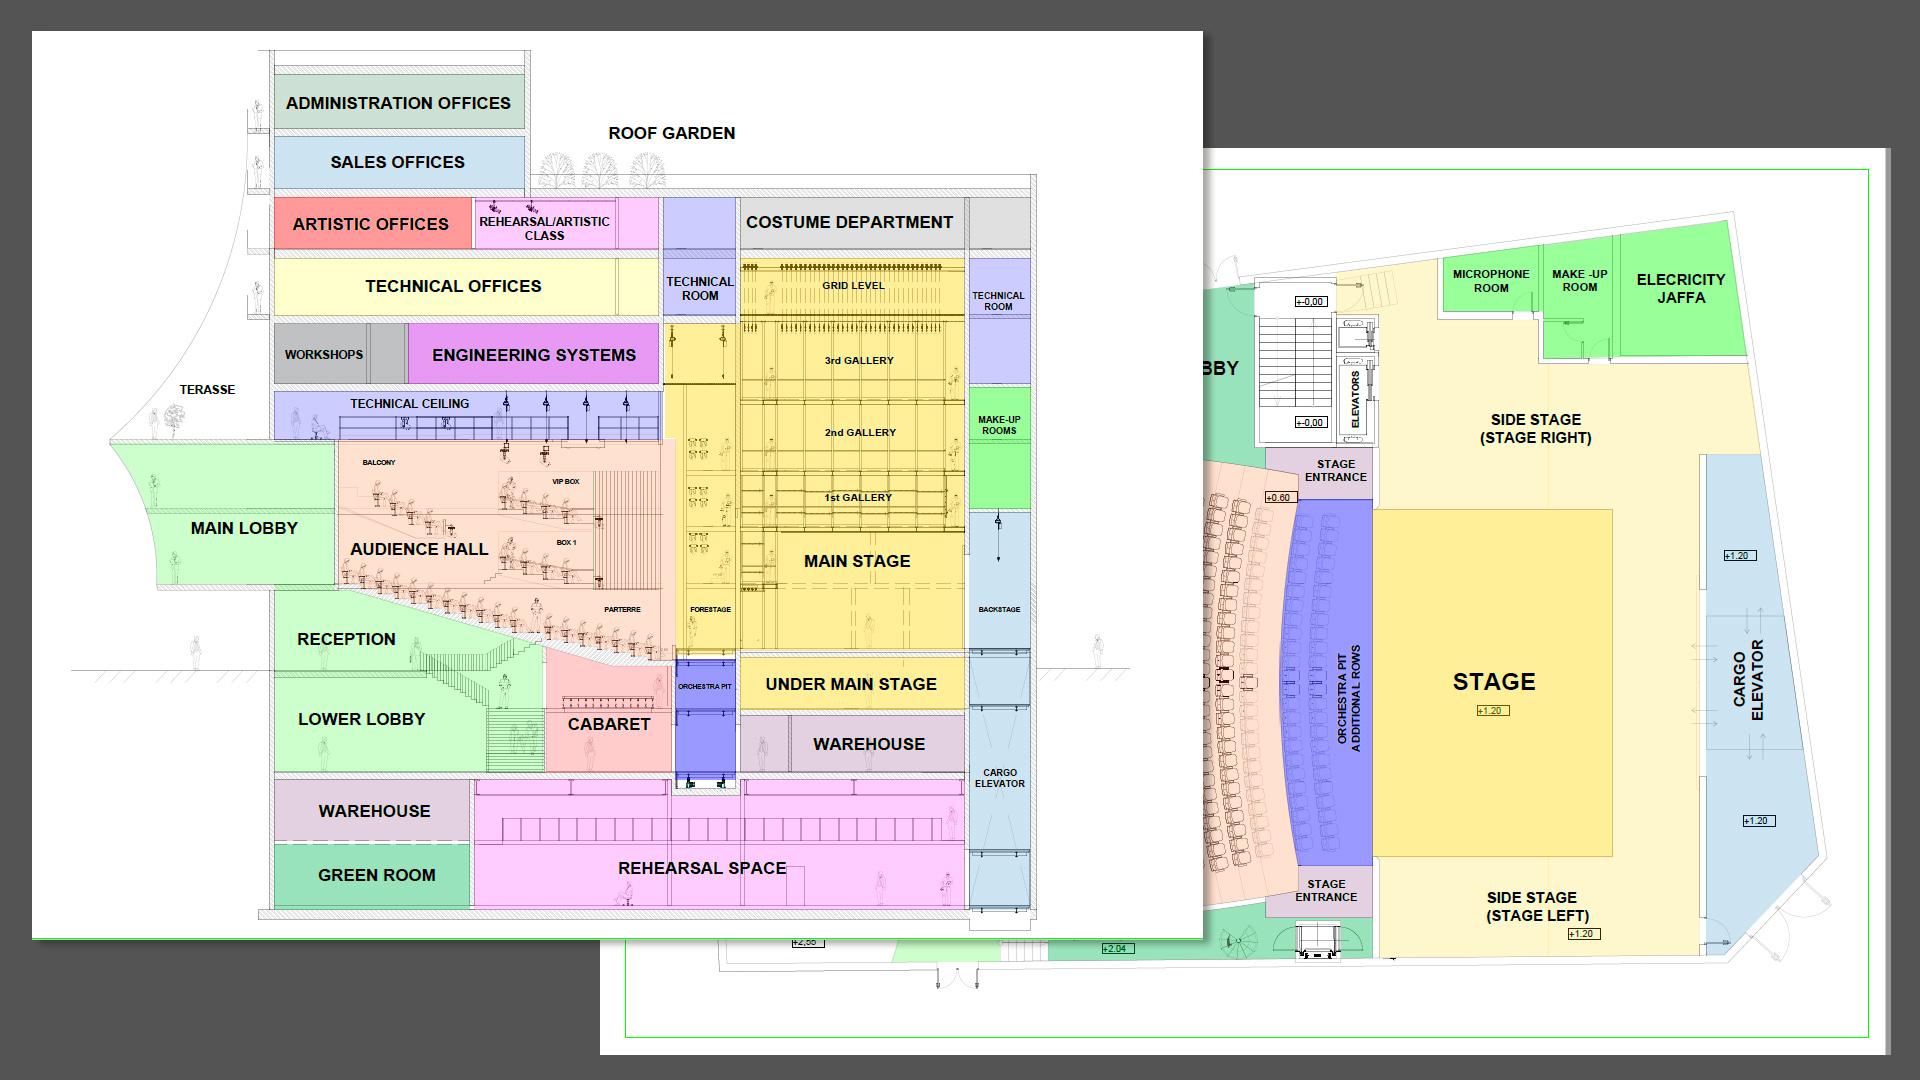Click the ELEVATORS label in floor plan
Screen dimensions: 1920x1080
pos(1356,399)
